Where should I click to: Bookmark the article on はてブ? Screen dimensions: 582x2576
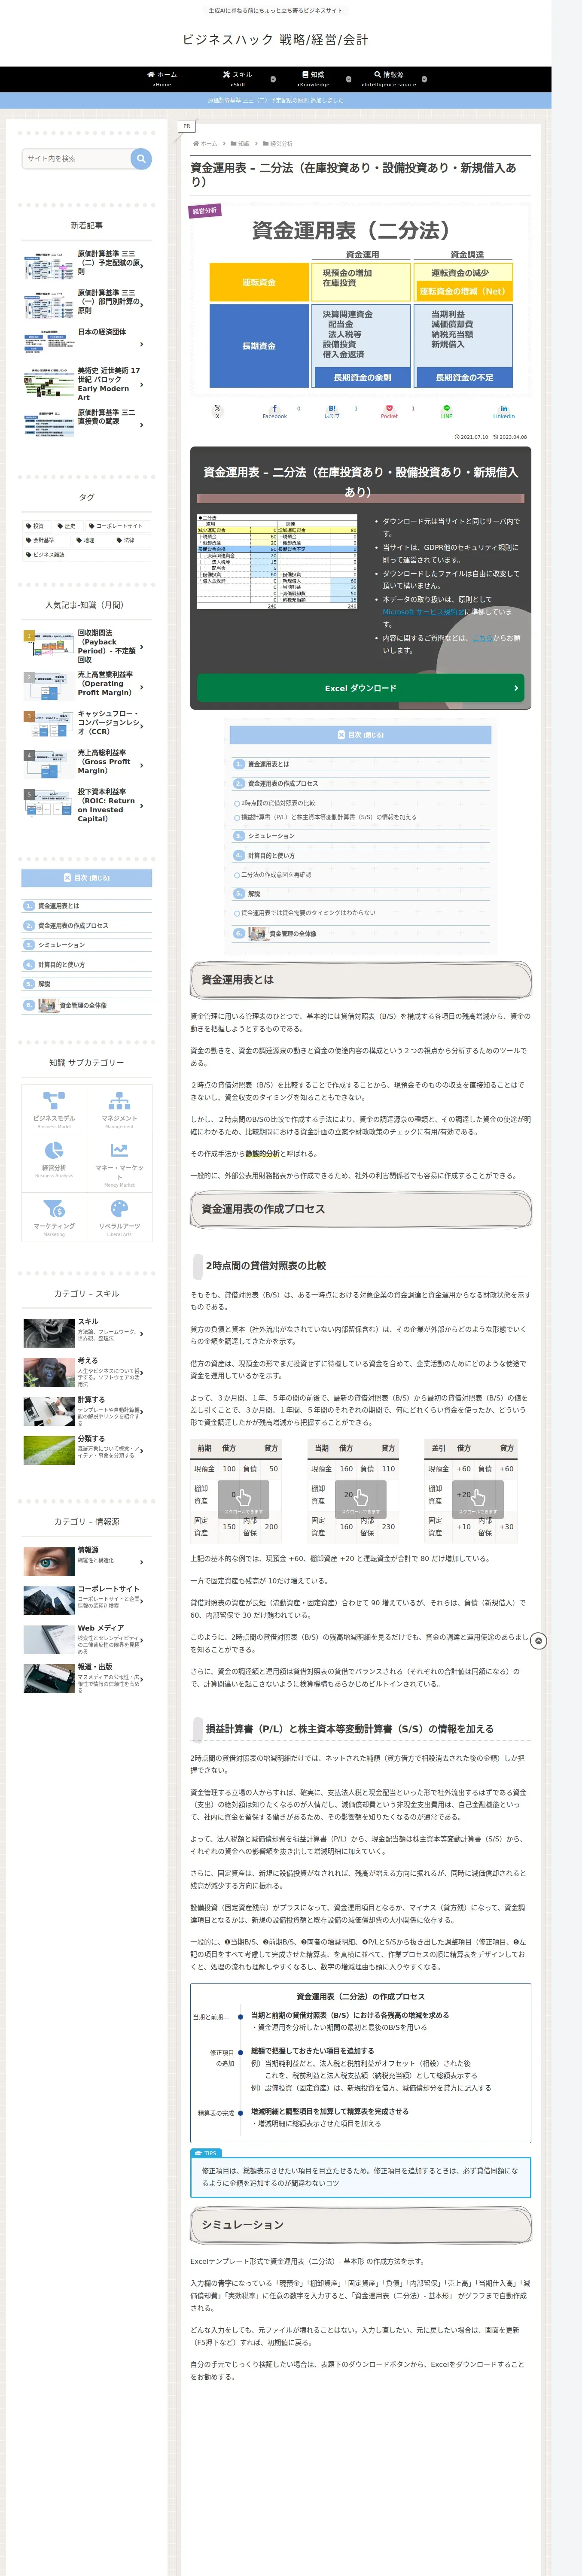(x=332, y=411)
